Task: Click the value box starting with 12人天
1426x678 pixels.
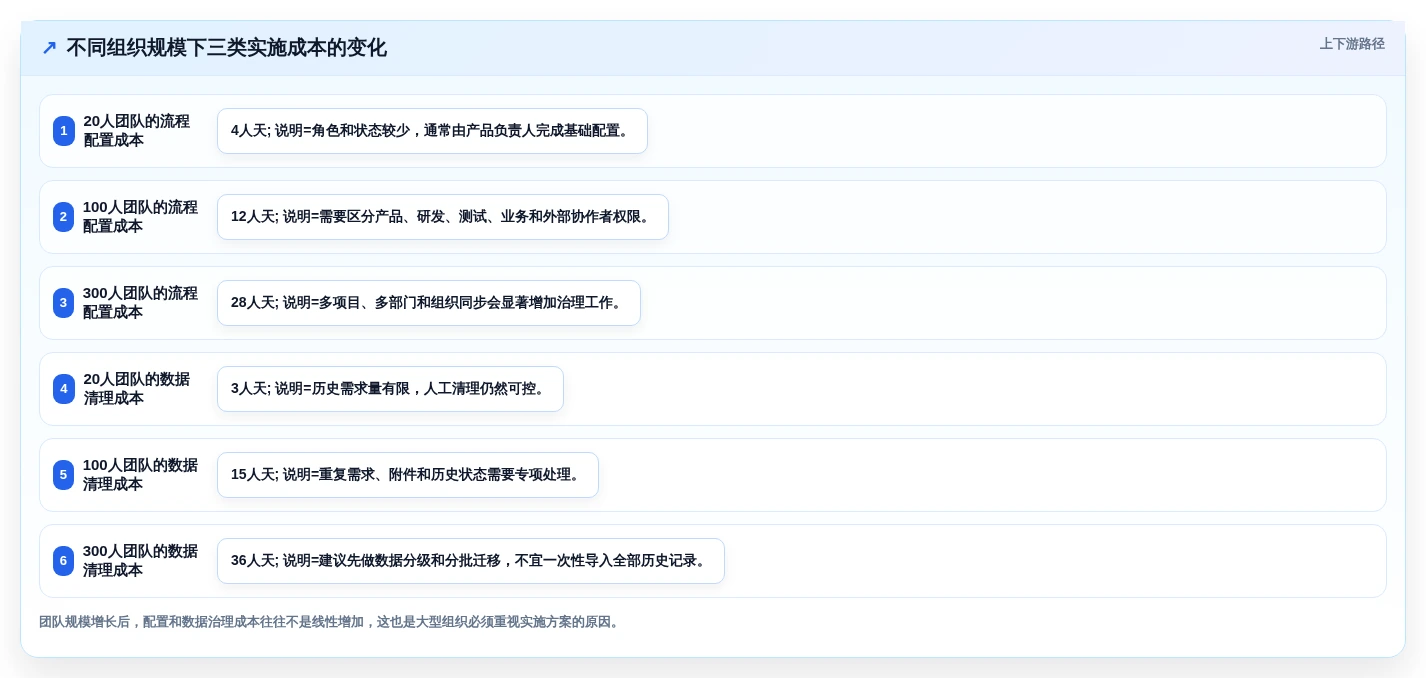Action: click(443, 217)
